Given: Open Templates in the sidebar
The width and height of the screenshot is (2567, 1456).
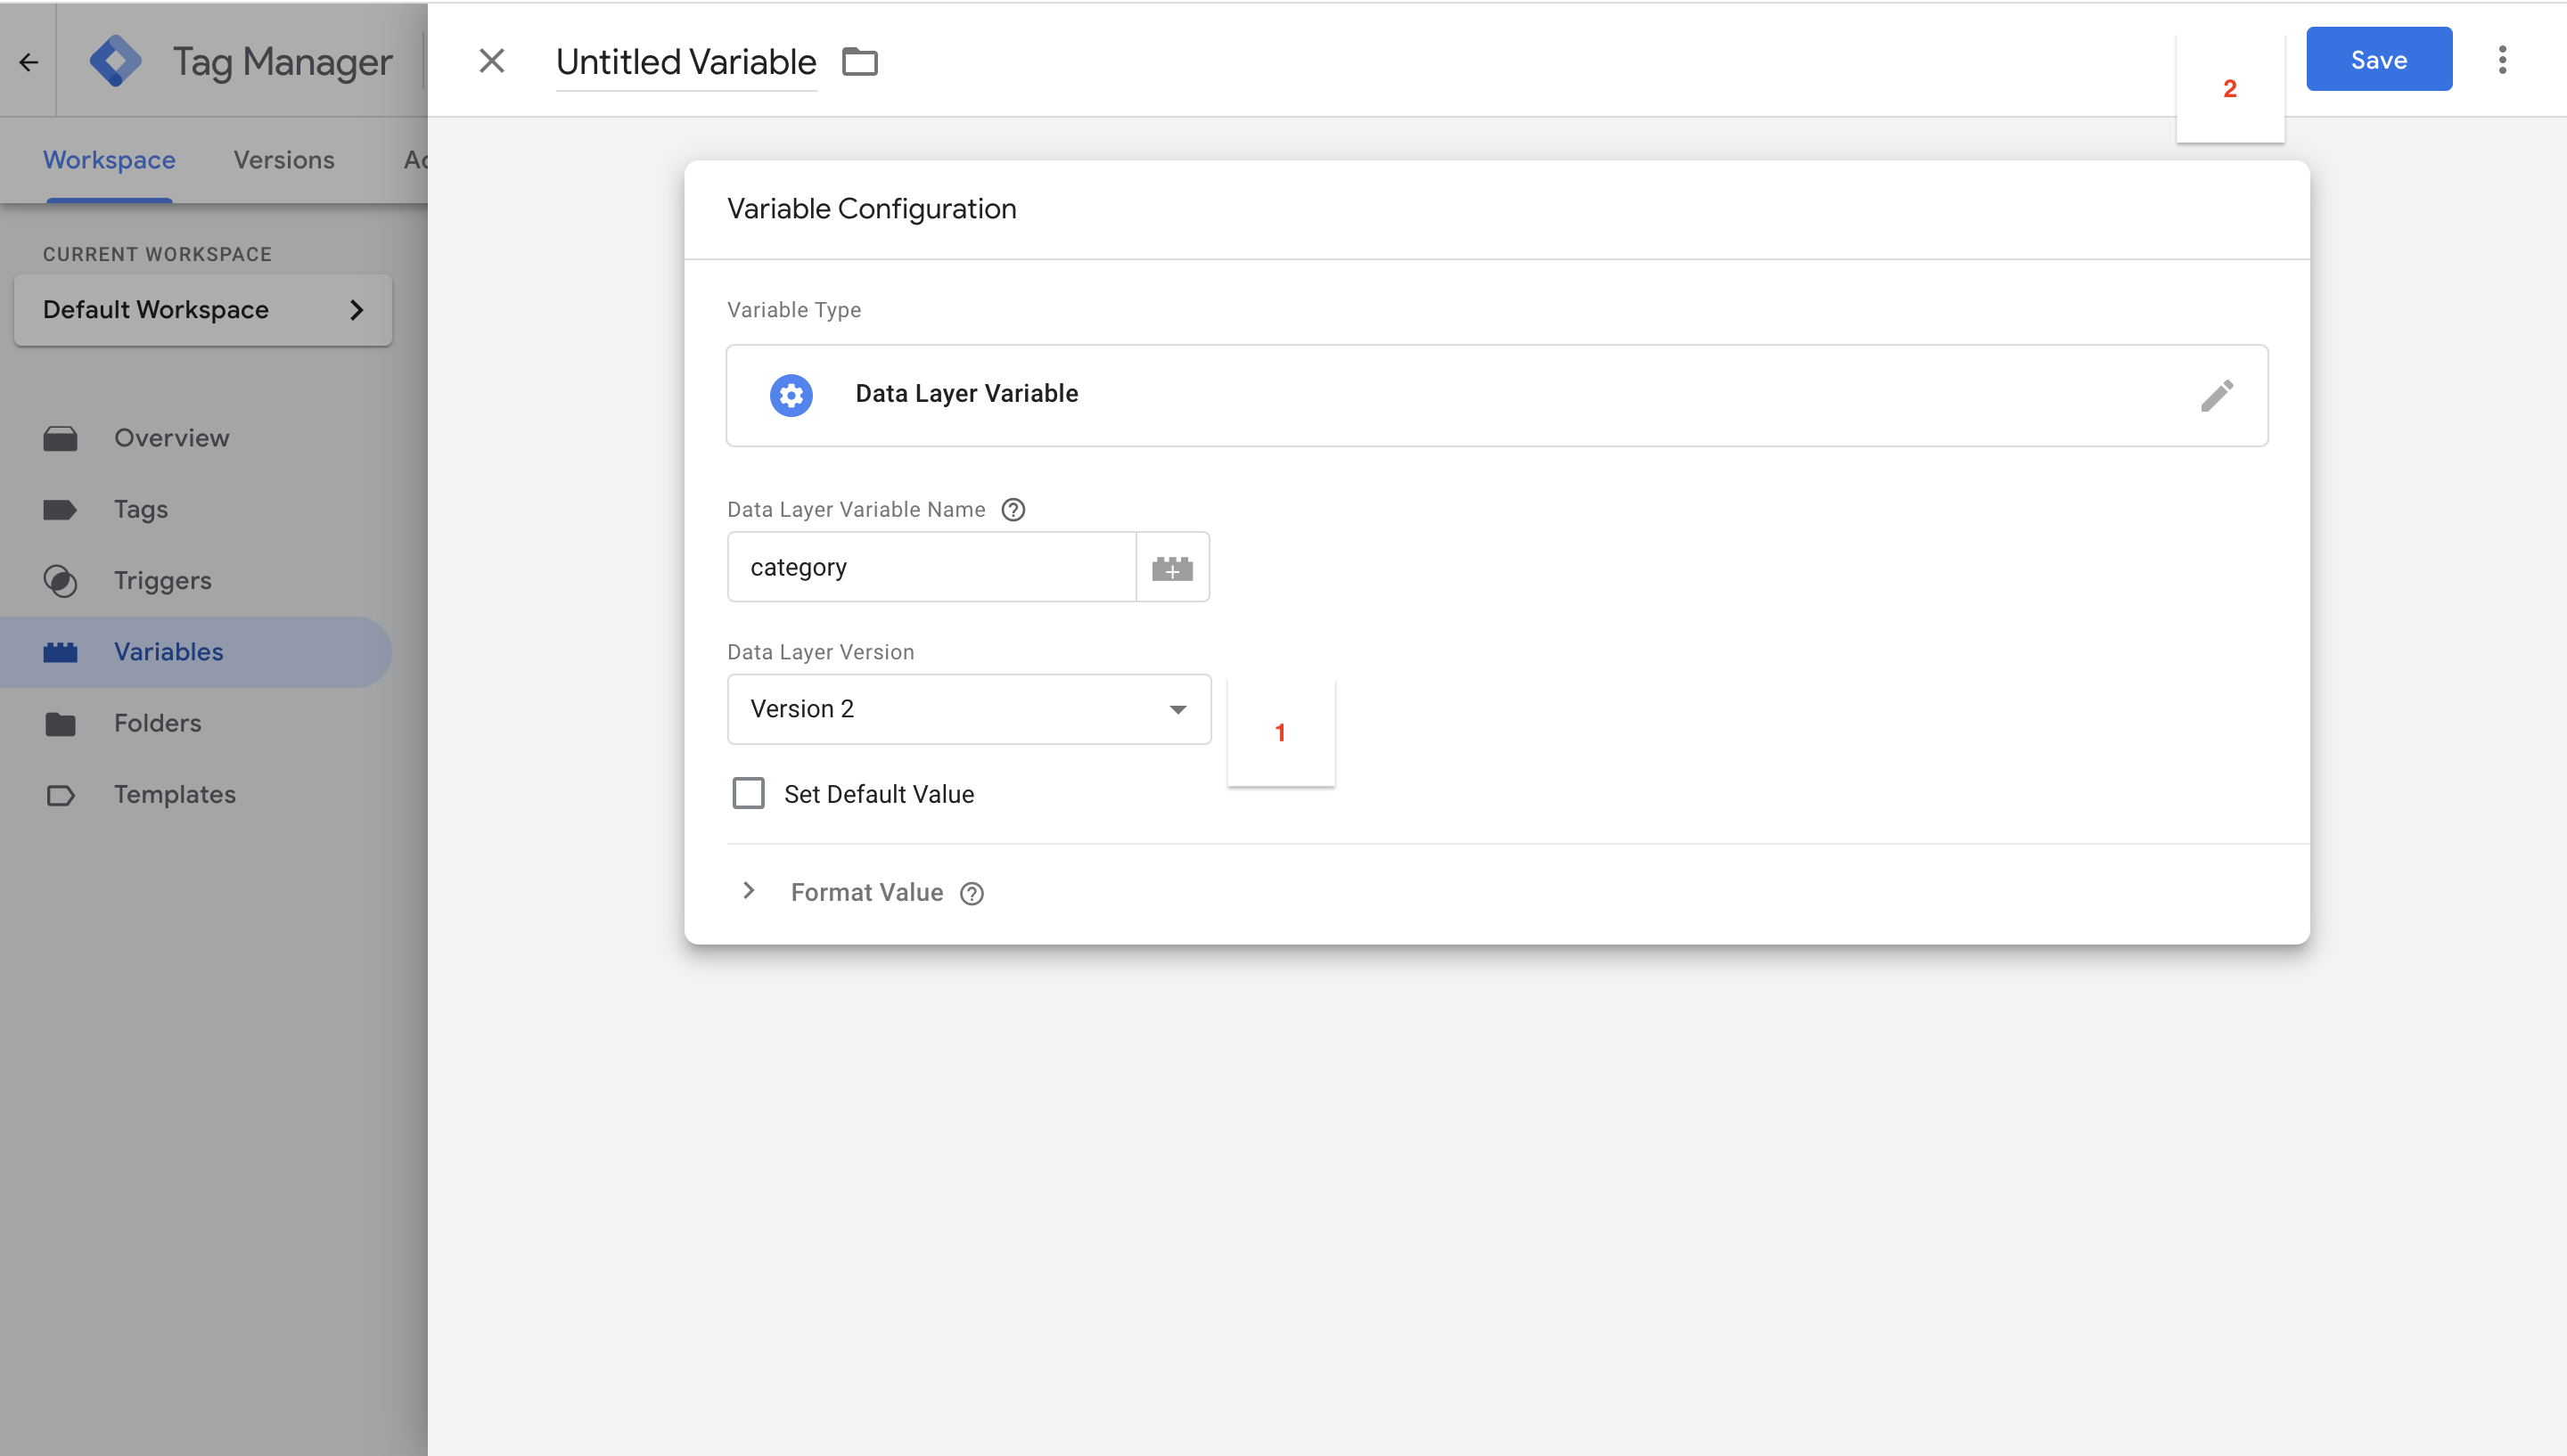Looking at the screenshot, I should [174, 795].
